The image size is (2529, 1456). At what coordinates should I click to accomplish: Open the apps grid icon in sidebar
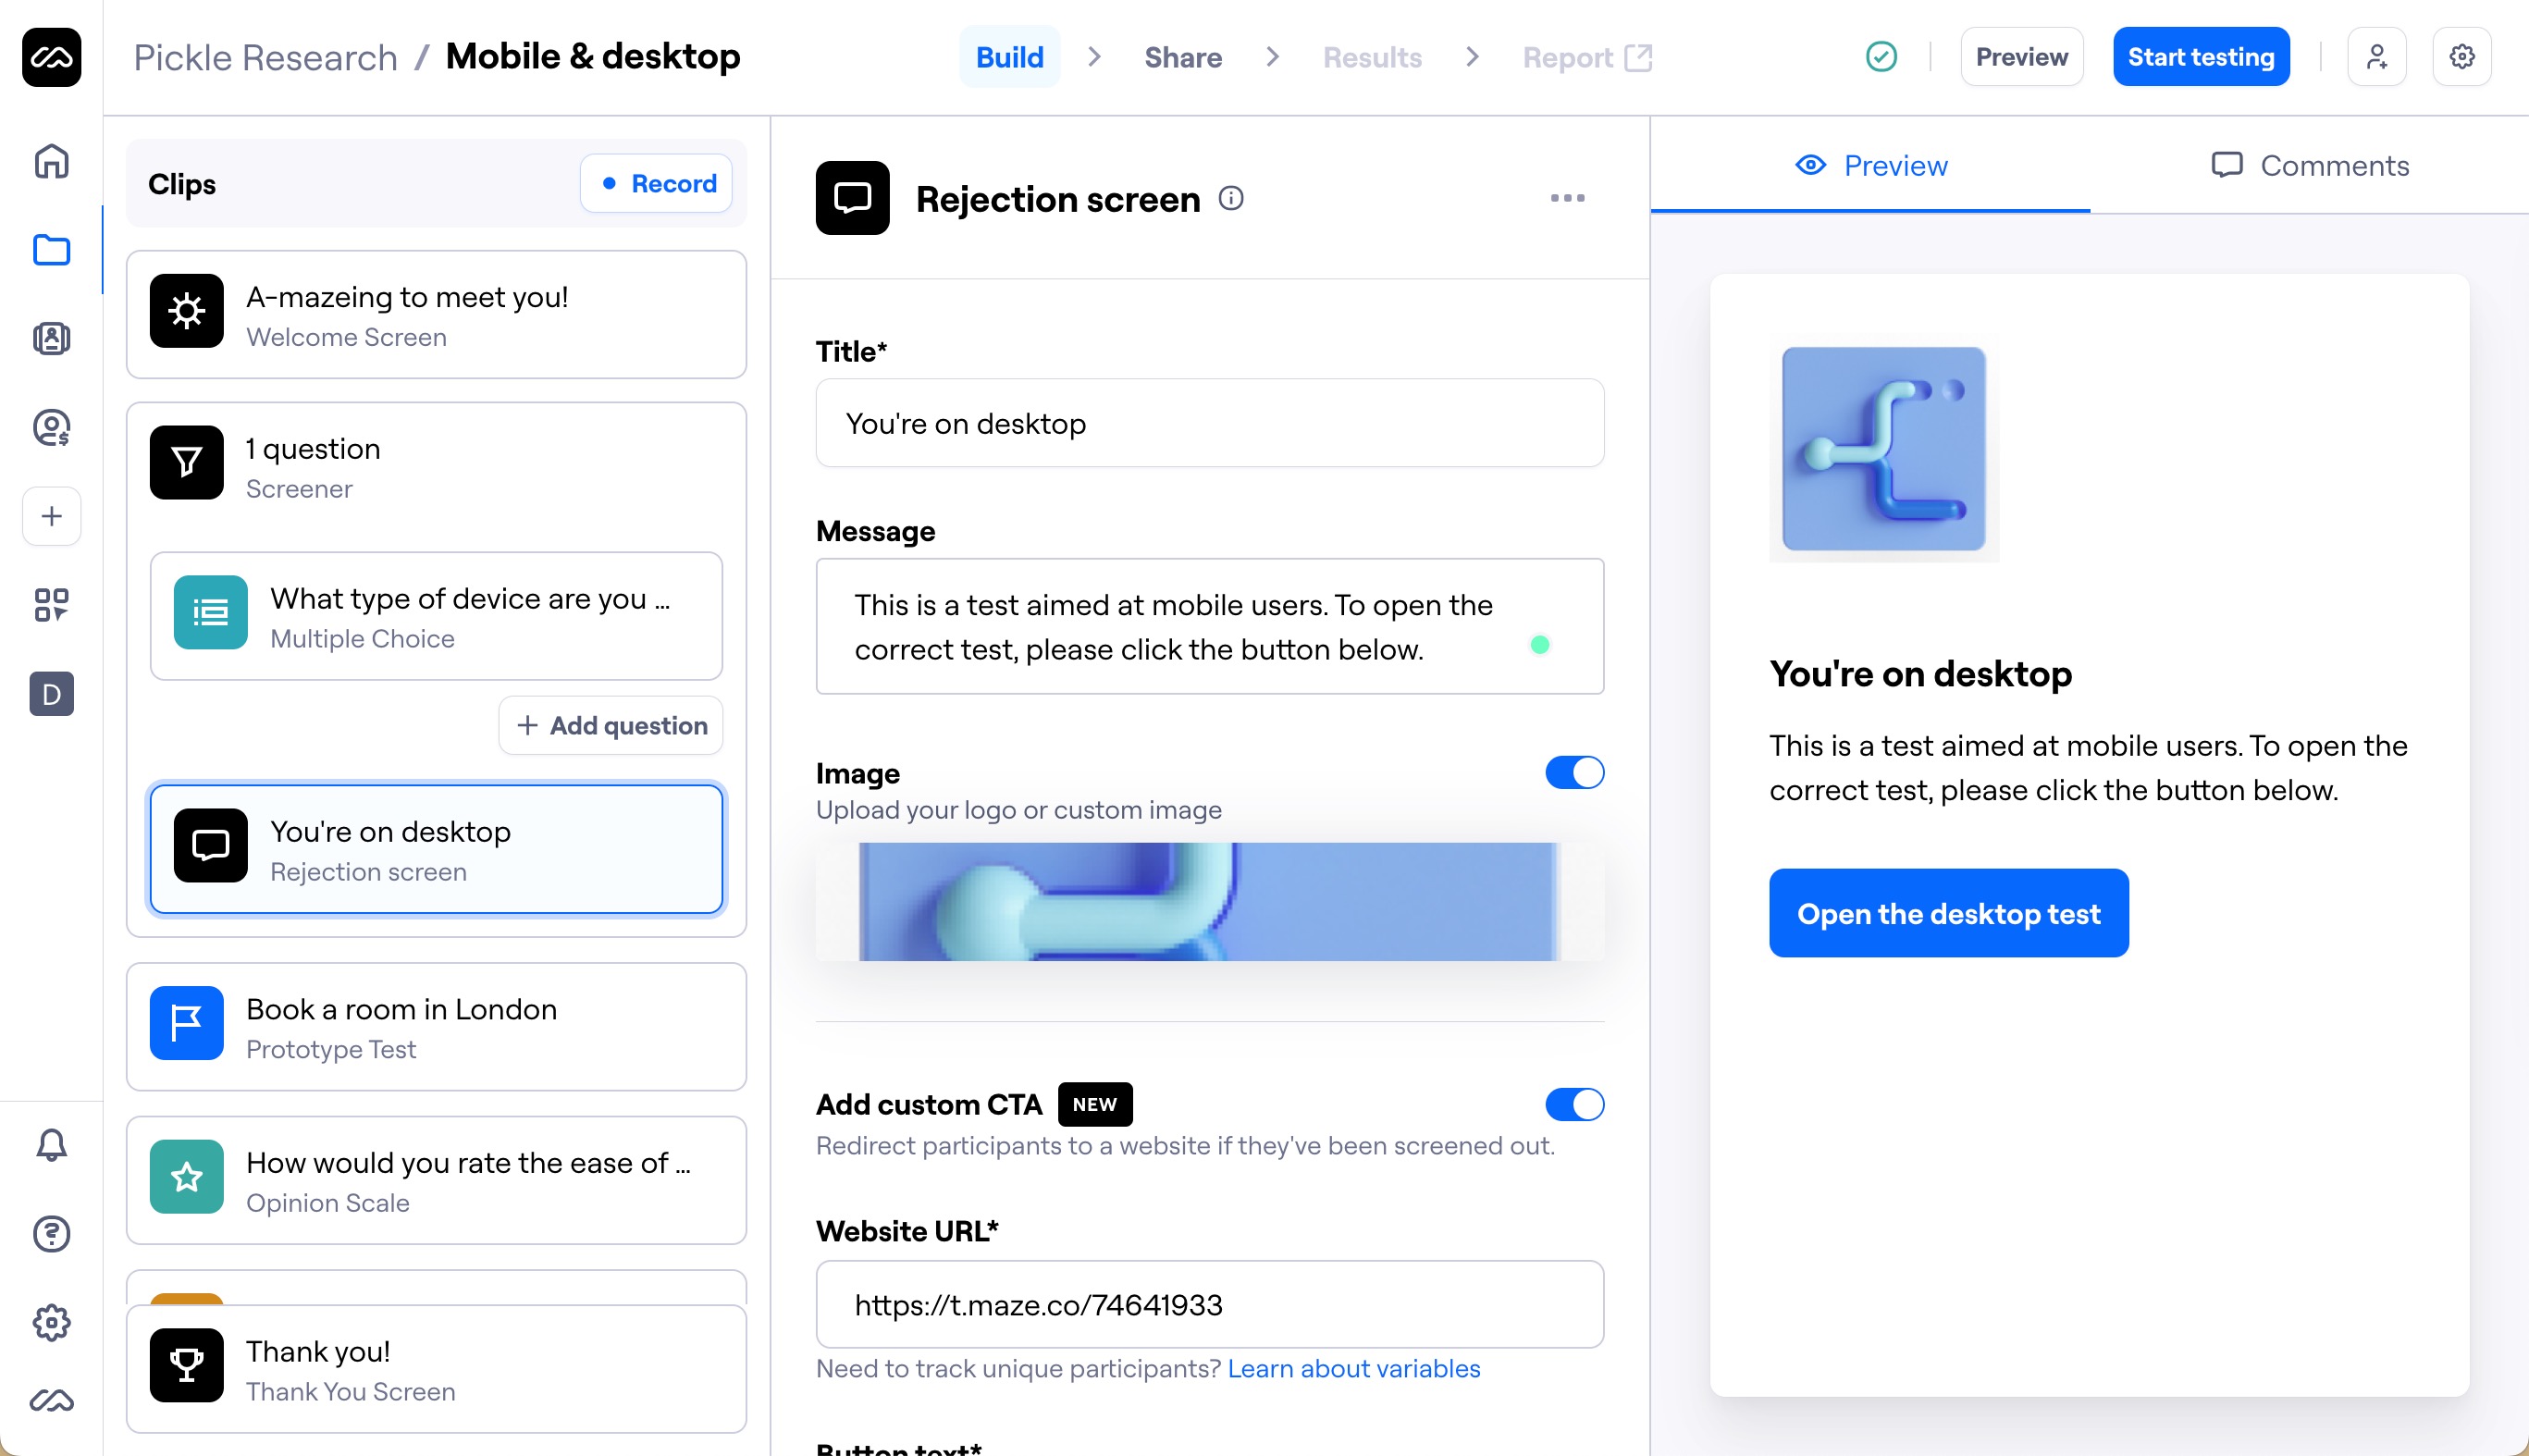pos(51,605)
